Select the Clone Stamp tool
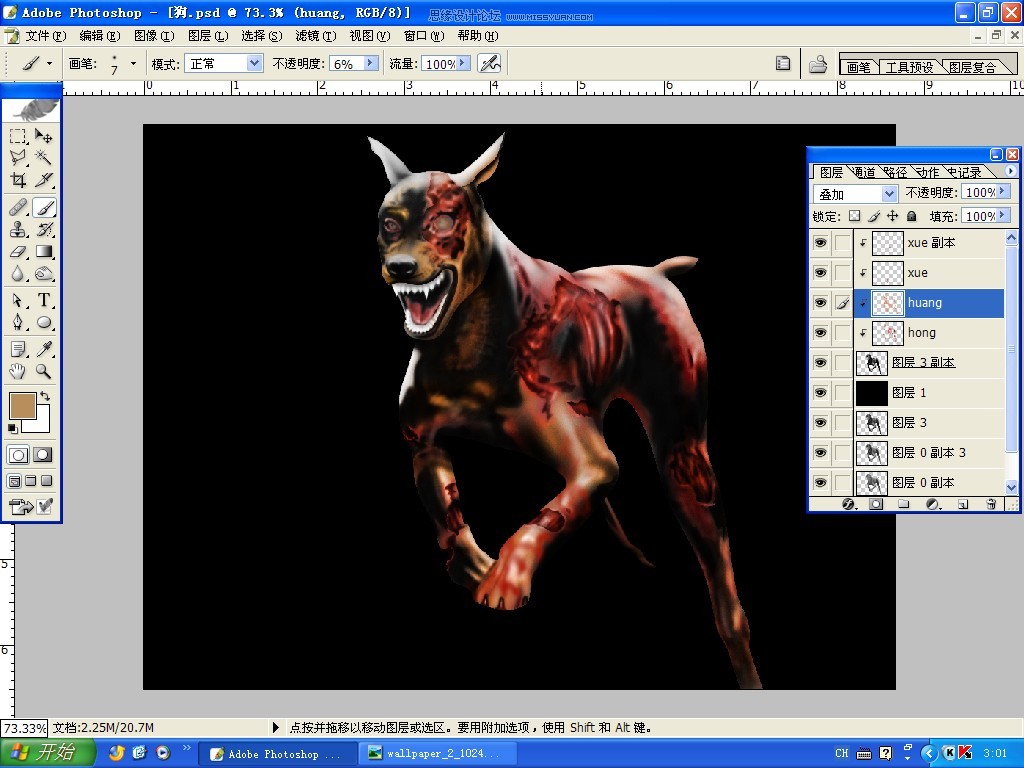Screen dimensions: 1024x768 [x=18, y=229]
